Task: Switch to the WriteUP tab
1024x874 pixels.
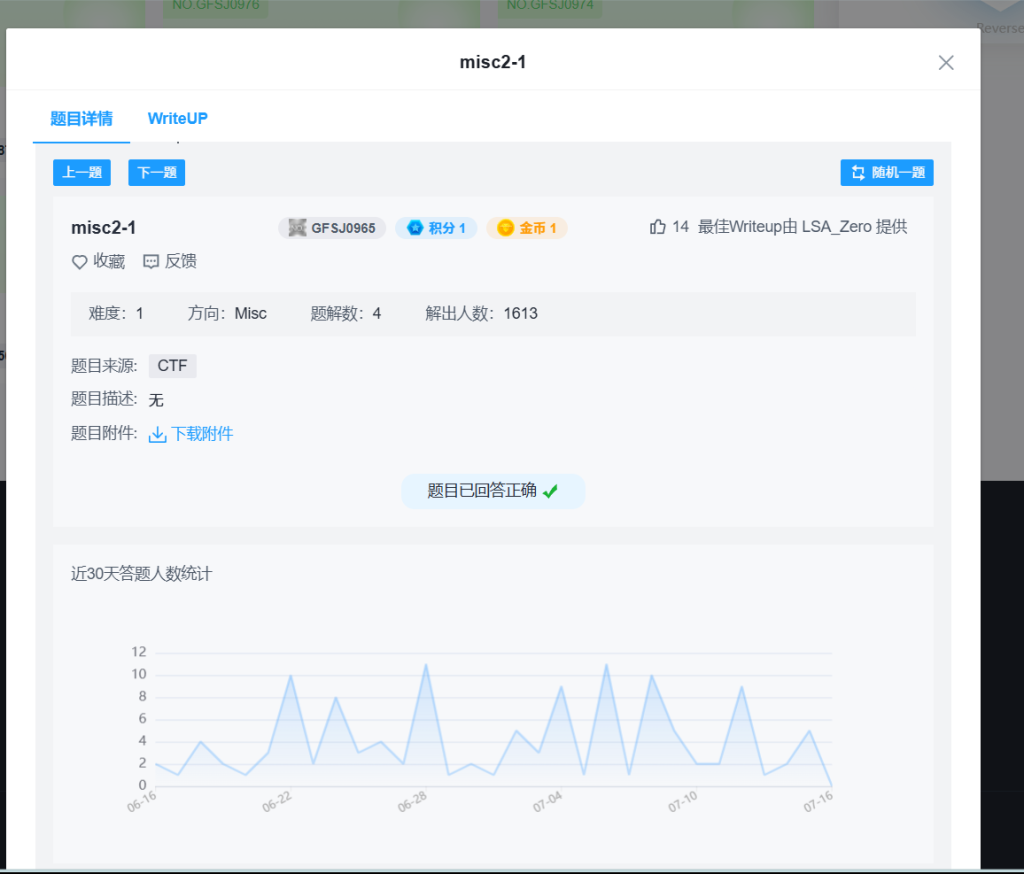Action: 178,118
